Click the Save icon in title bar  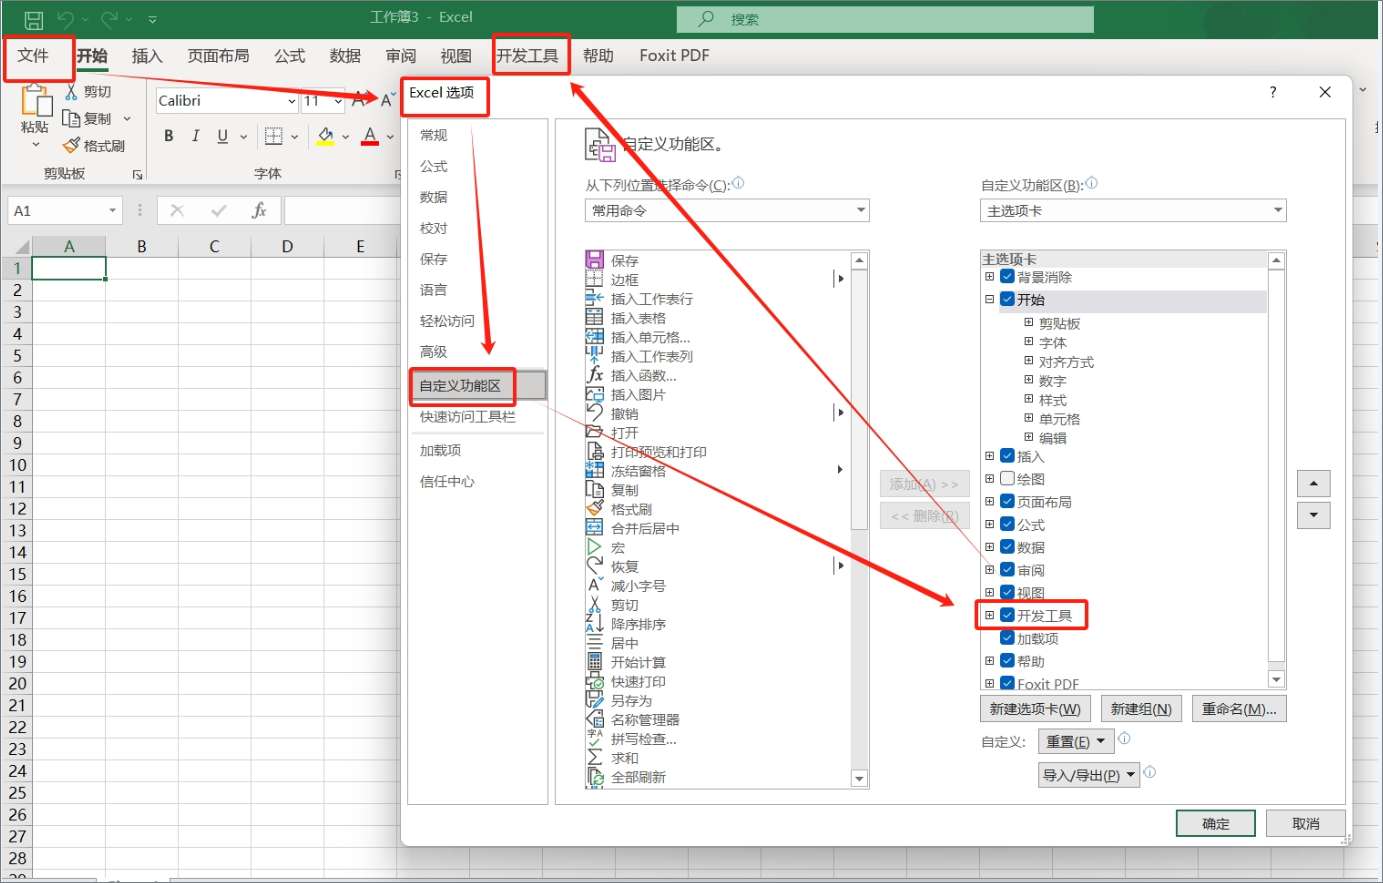tap(33, 19)
